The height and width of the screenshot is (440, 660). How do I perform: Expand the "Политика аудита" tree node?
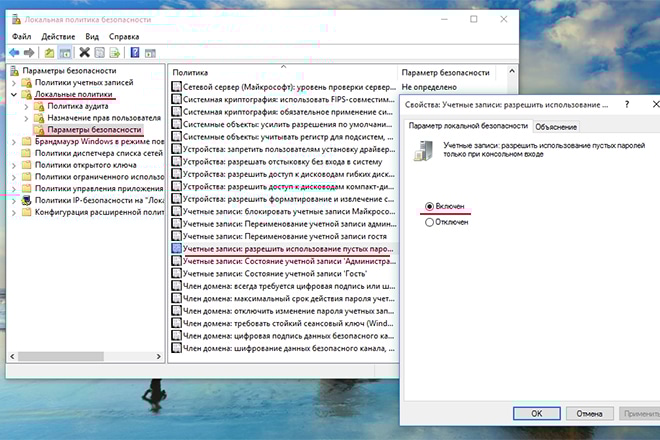click(x=26, y=106)
